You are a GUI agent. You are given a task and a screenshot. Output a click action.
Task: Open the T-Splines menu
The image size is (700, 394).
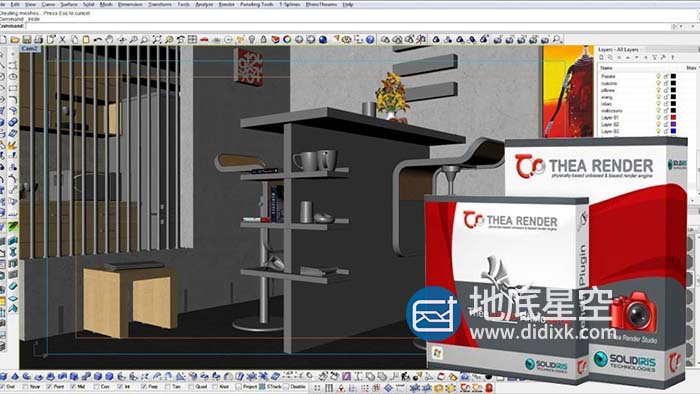coord(290,4)
